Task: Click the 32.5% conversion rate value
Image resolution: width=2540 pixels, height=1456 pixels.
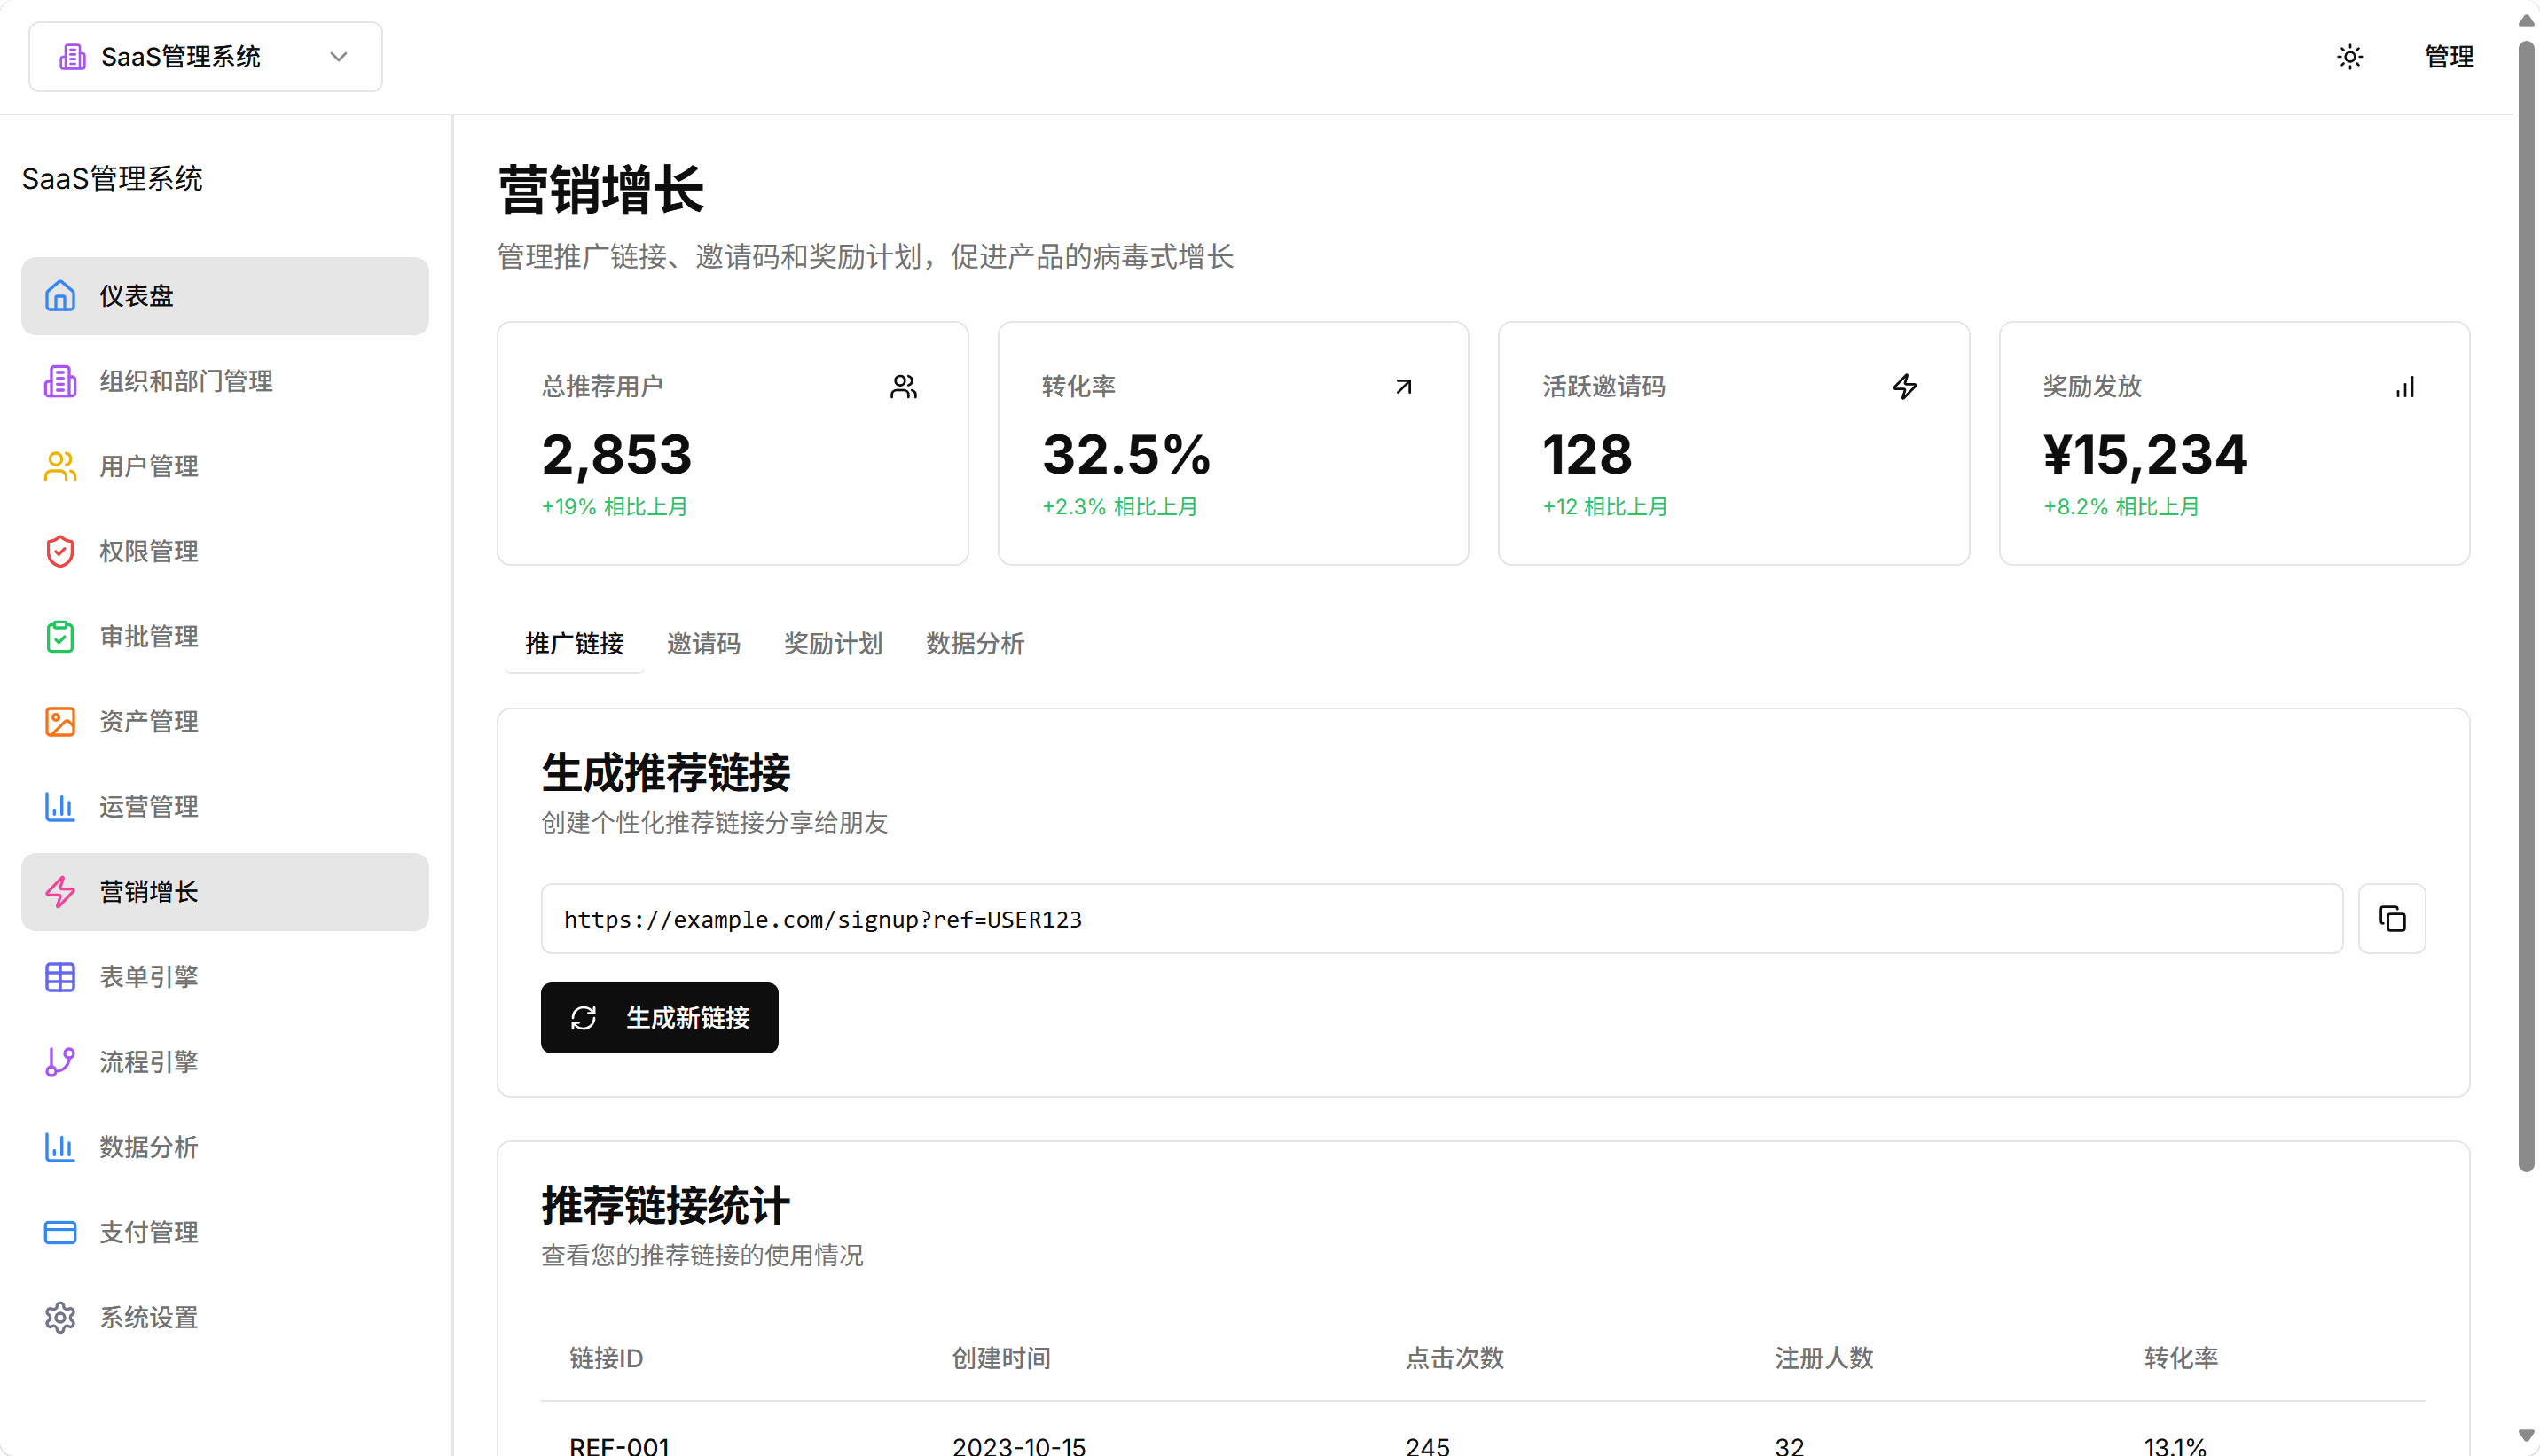Action: click(x=1126, y=454)
